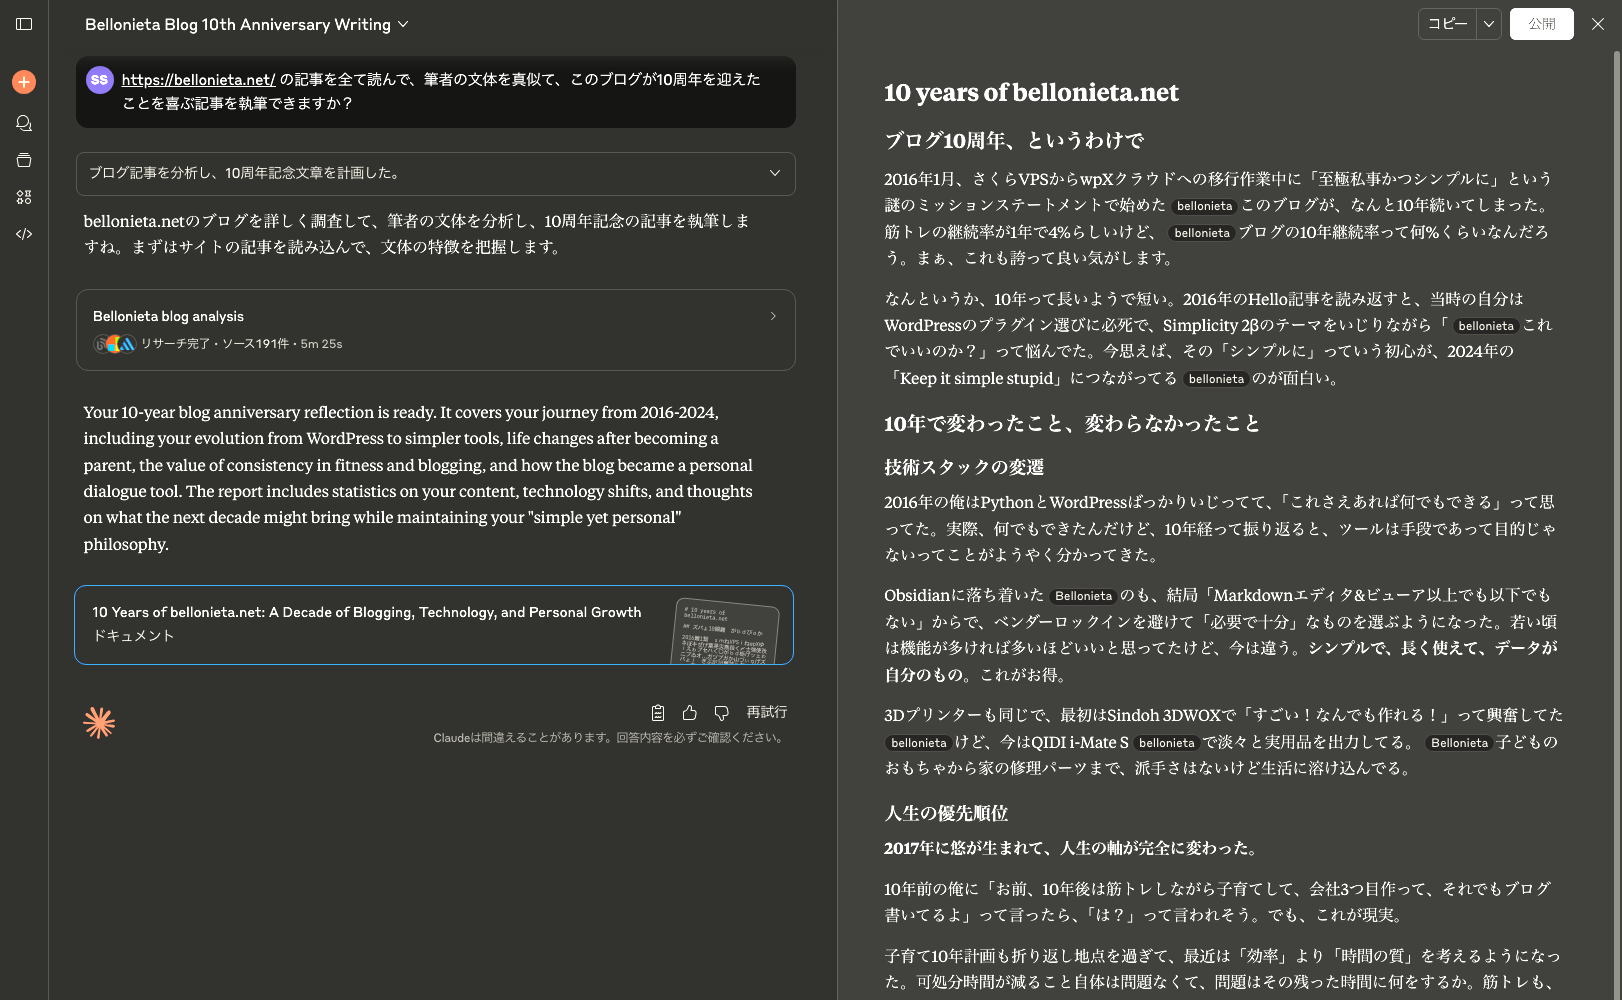Click the document thumbnail preview

pos(725,632)
